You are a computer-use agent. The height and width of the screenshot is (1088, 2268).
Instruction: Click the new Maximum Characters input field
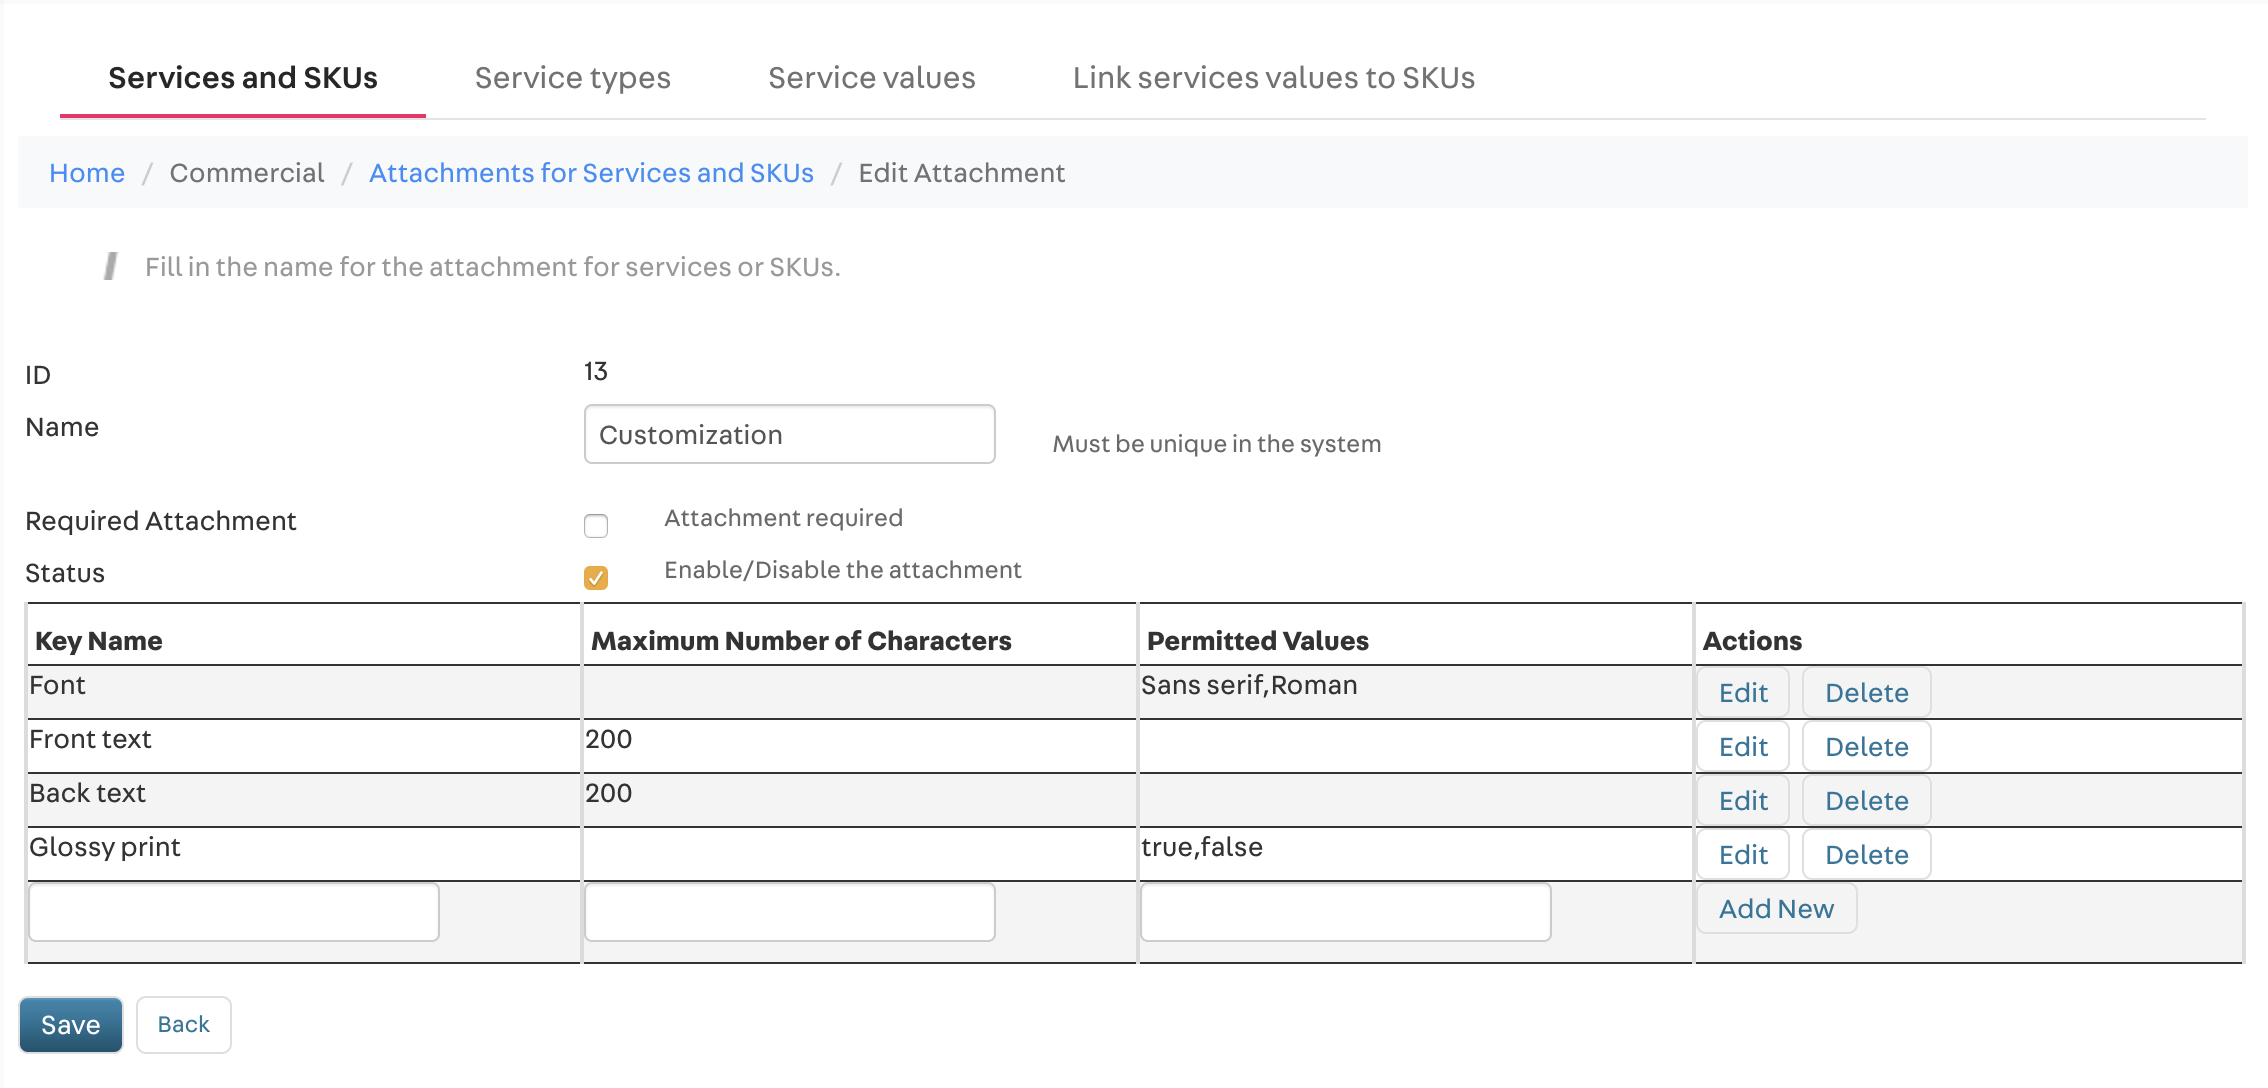click(x=789, y=912)
